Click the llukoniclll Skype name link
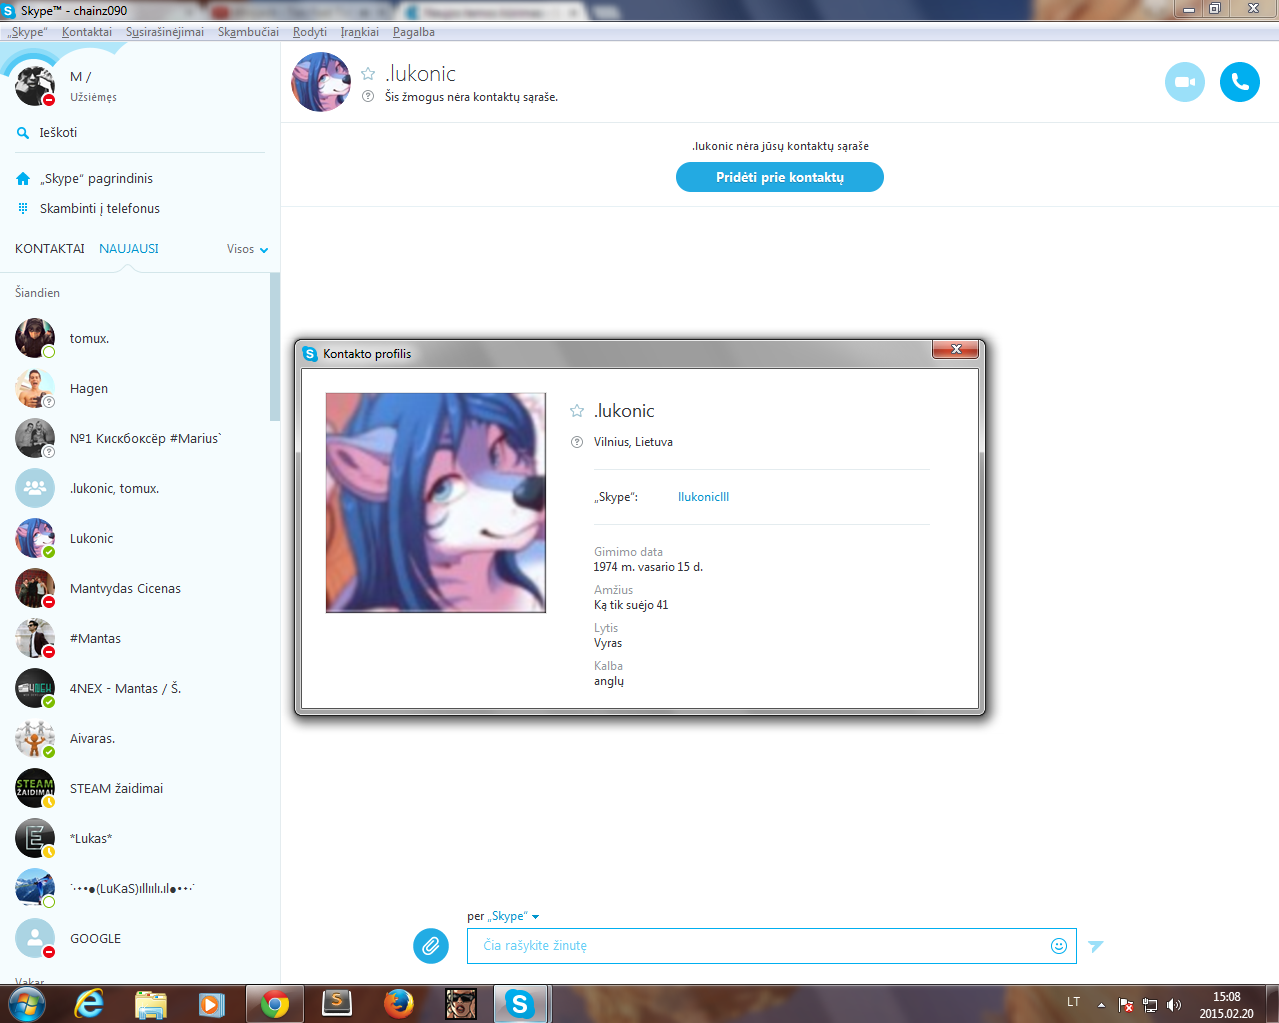This screenshot has height=1023, width=1279. point(704,497)
